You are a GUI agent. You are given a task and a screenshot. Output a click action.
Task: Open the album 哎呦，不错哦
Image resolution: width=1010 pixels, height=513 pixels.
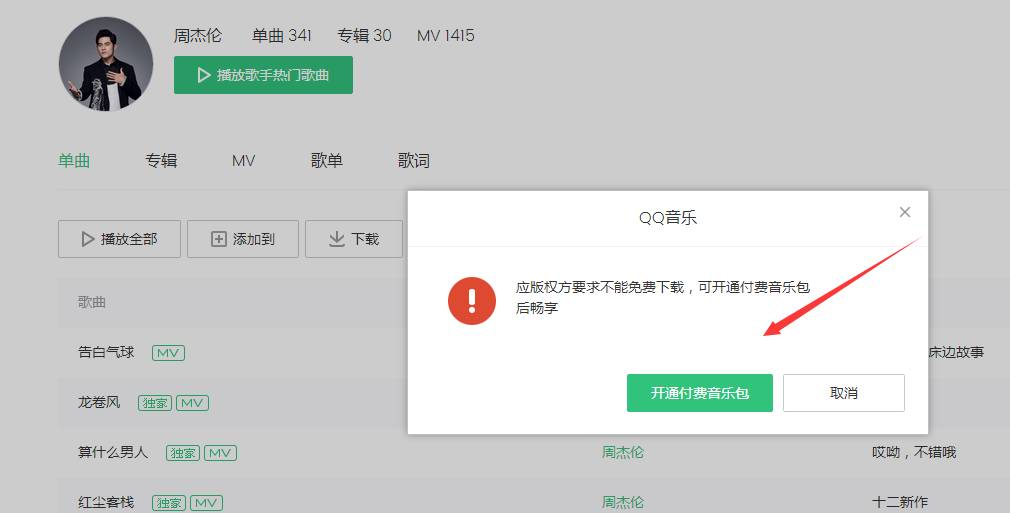(x=914, y=452)
